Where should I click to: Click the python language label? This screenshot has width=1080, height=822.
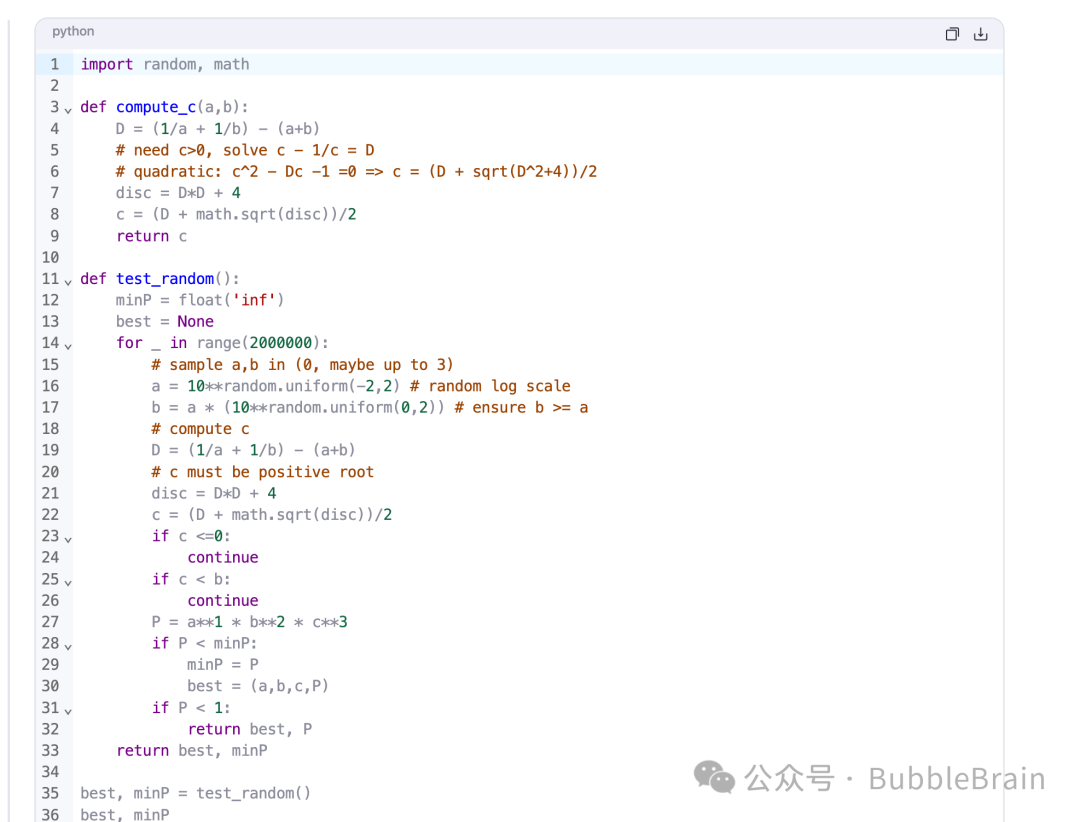pos(73,32)
